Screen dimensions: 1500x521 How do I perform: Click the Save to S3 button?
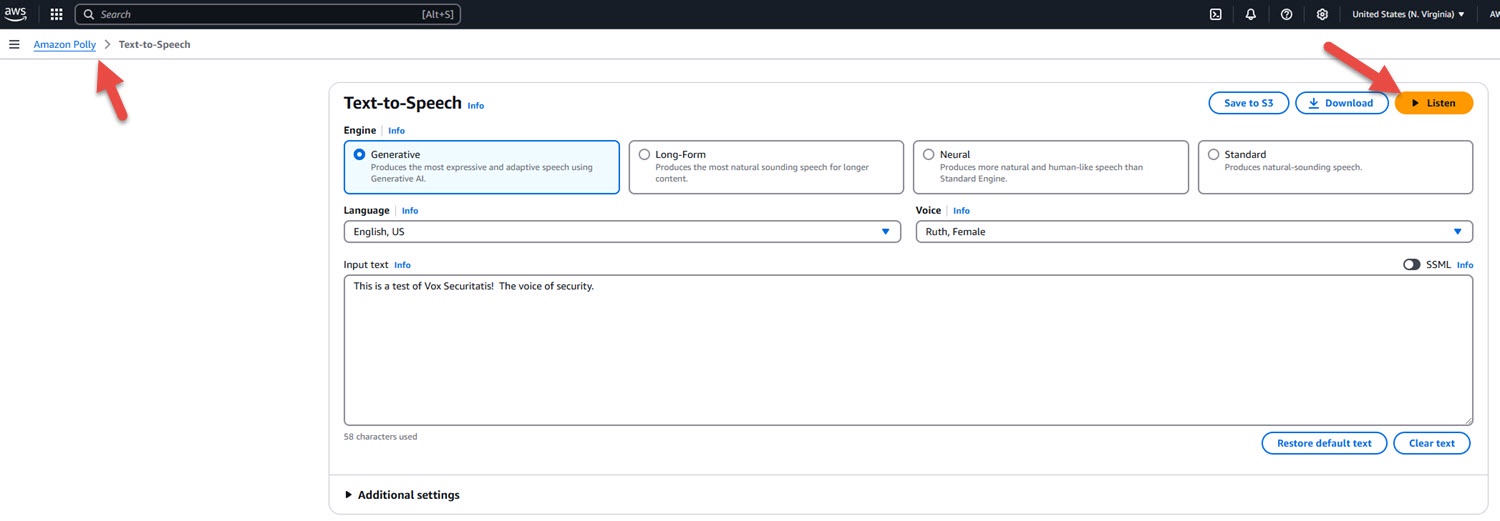[1248, 103]
